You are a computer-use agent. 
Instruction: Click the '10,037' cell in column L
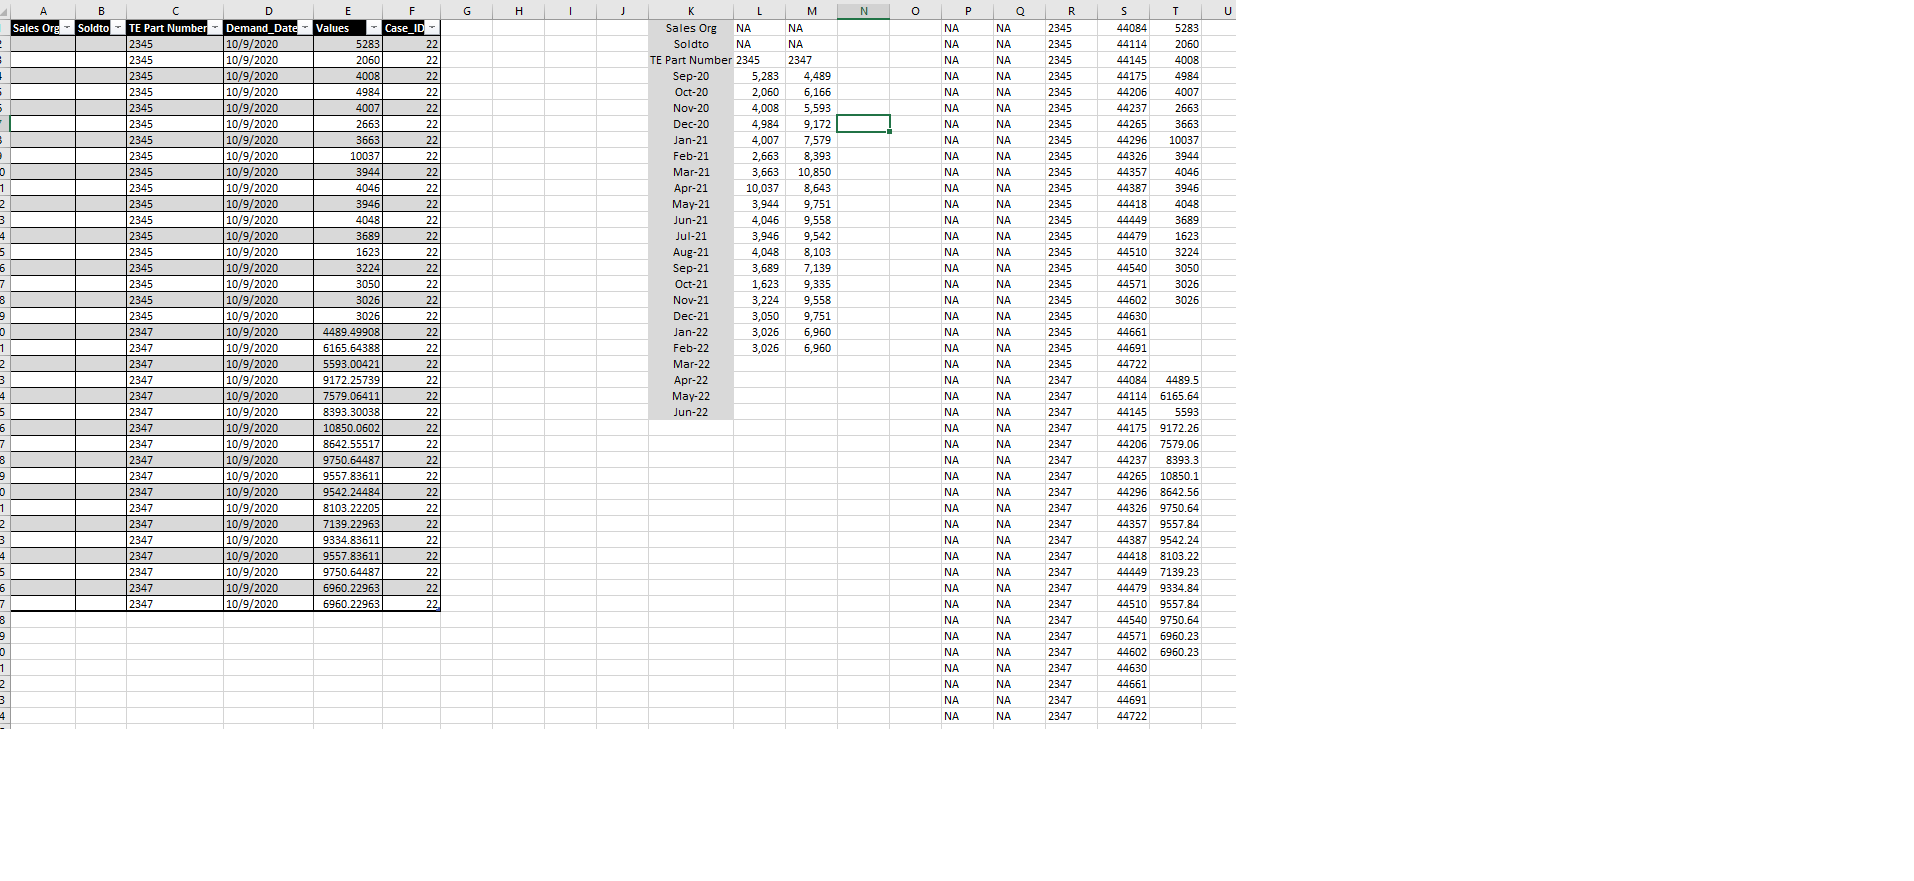click(760, 188)
